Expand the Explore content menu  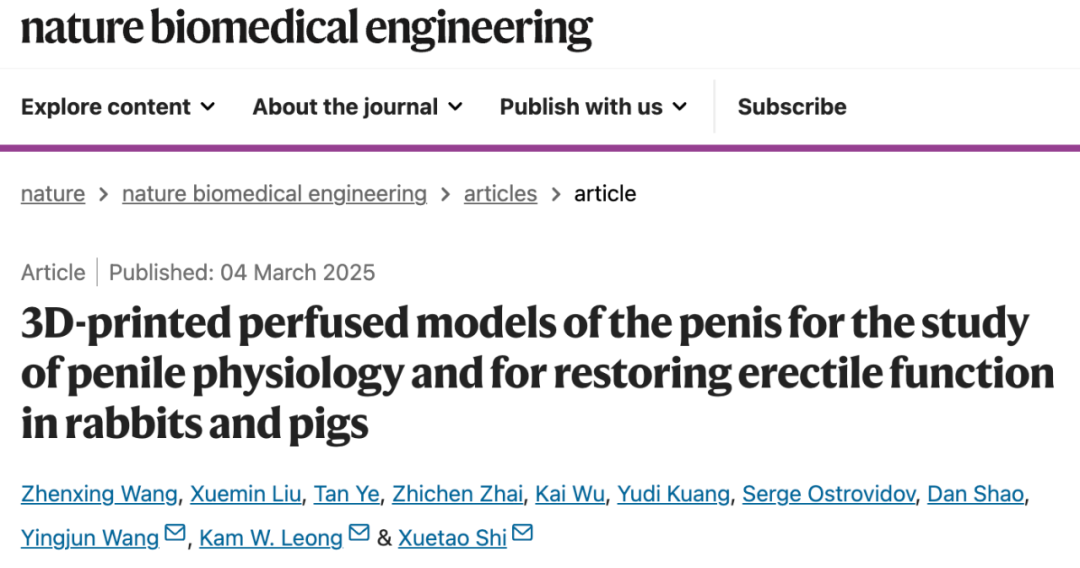pyautogui.click(x=118, y=107)
